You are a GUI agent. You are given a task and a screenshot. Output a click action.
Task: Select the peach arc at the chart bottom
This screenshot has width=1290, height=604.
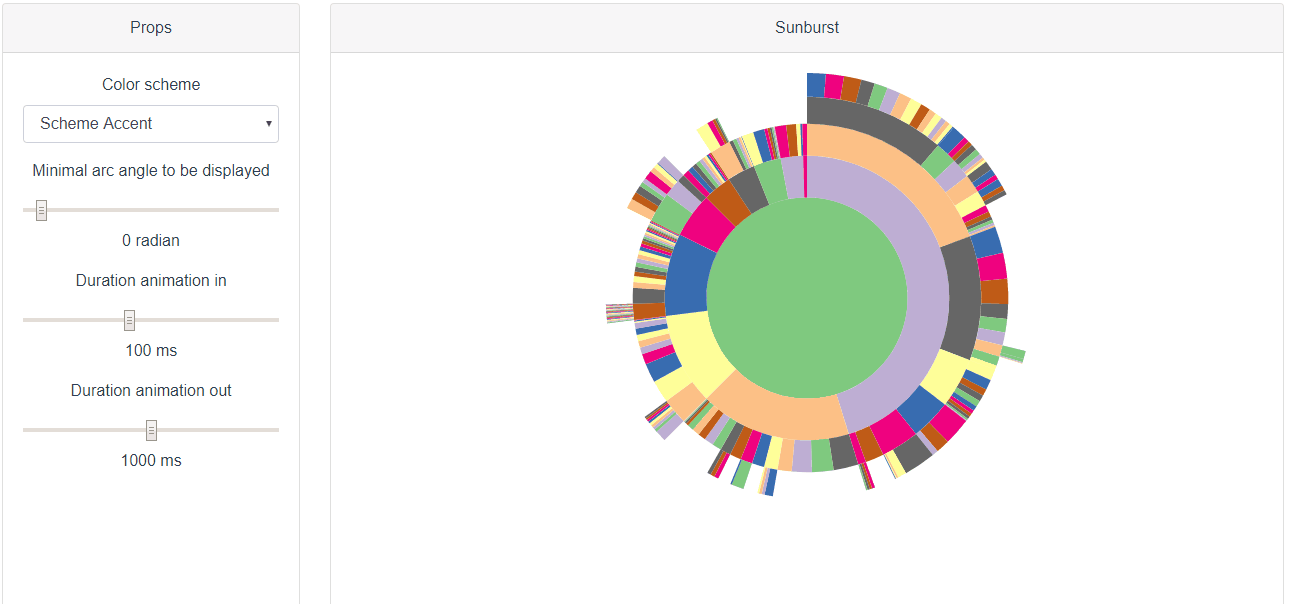coord(800,405)
